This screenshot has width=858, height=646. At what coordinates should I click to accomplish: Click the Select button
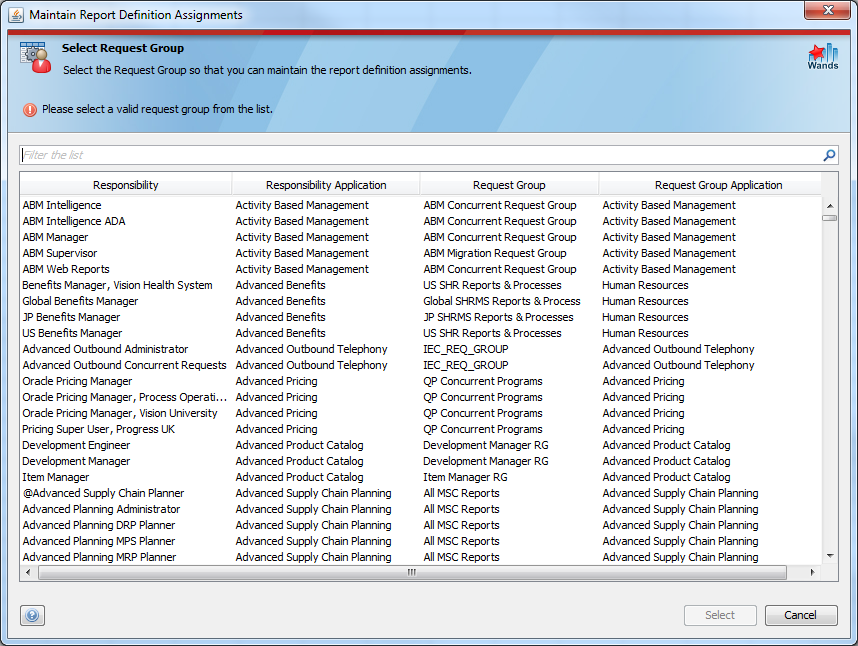(720, 615)
